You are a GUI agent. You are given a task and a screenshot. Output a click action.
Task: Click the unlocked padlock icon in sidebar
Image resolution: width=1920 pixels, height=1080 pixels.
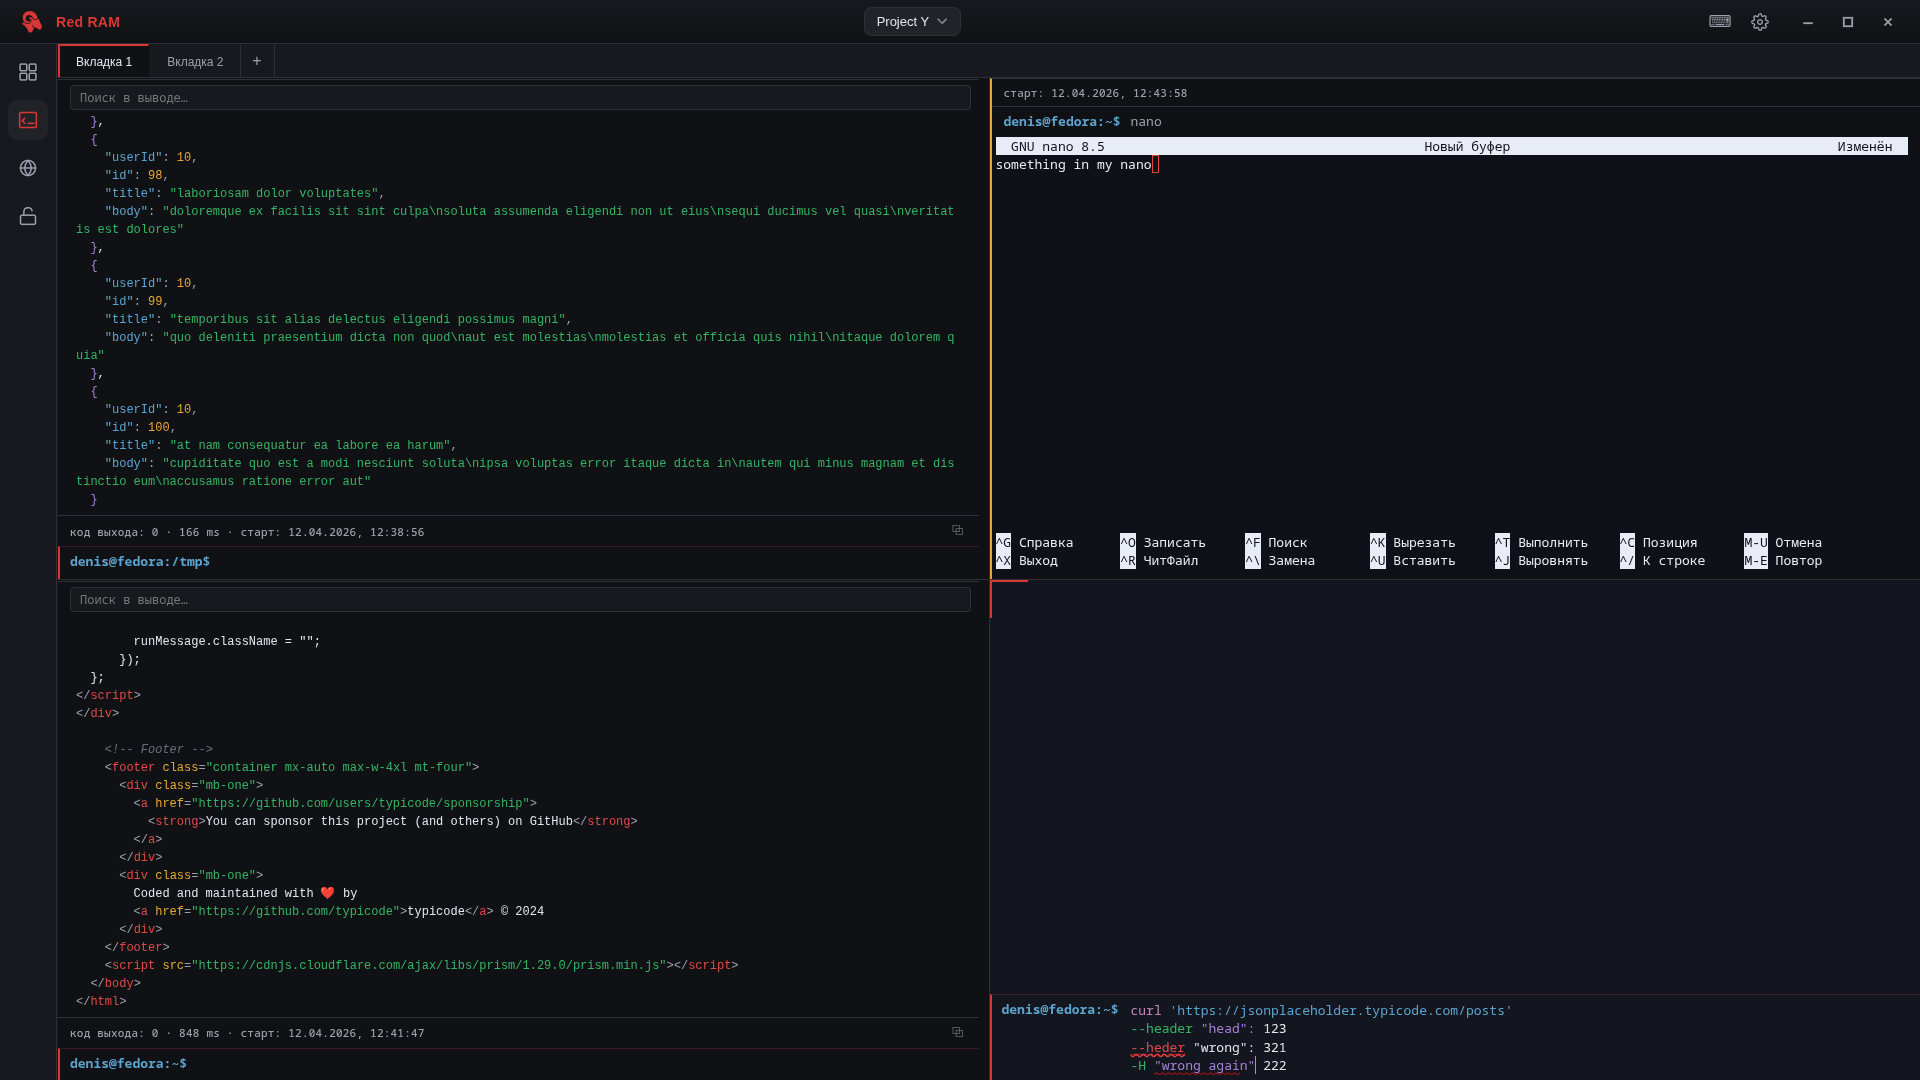(28, 216)
